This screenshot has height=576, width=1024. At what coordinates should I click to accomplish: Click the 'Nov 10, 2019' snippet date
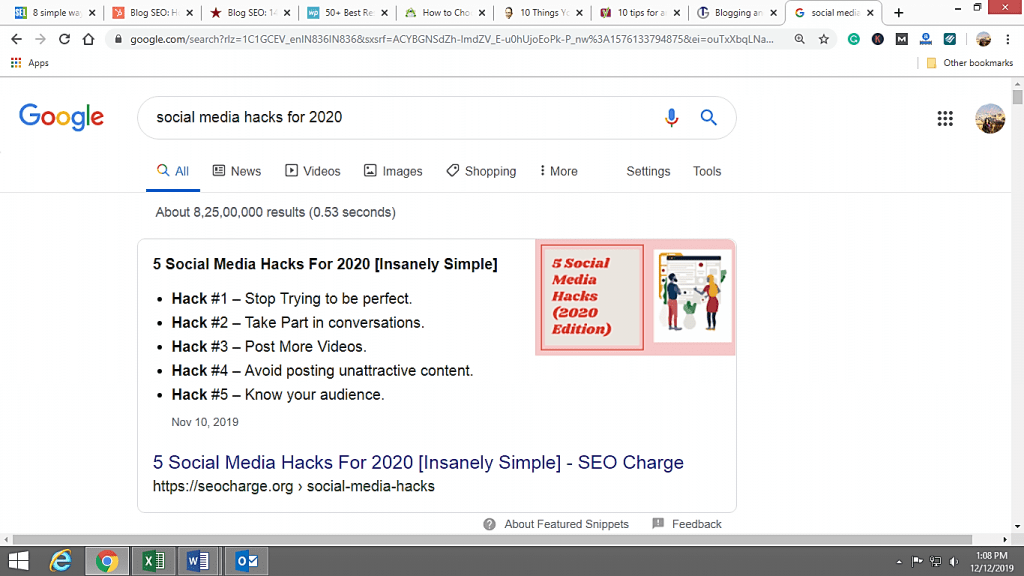pyautogui.click(x=205, y=422)
